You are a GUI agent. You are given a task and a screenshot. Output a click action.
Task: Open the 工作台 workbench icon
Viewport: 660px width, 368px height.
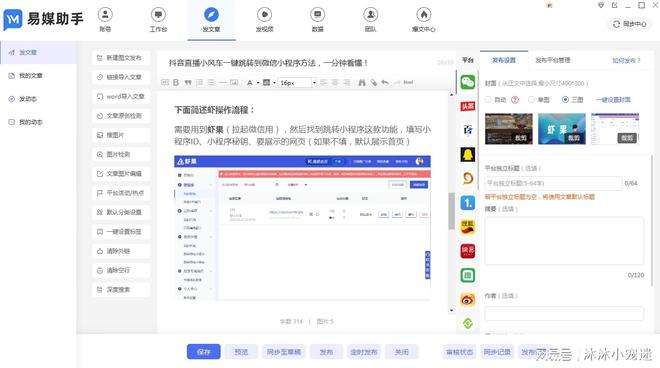158,15
